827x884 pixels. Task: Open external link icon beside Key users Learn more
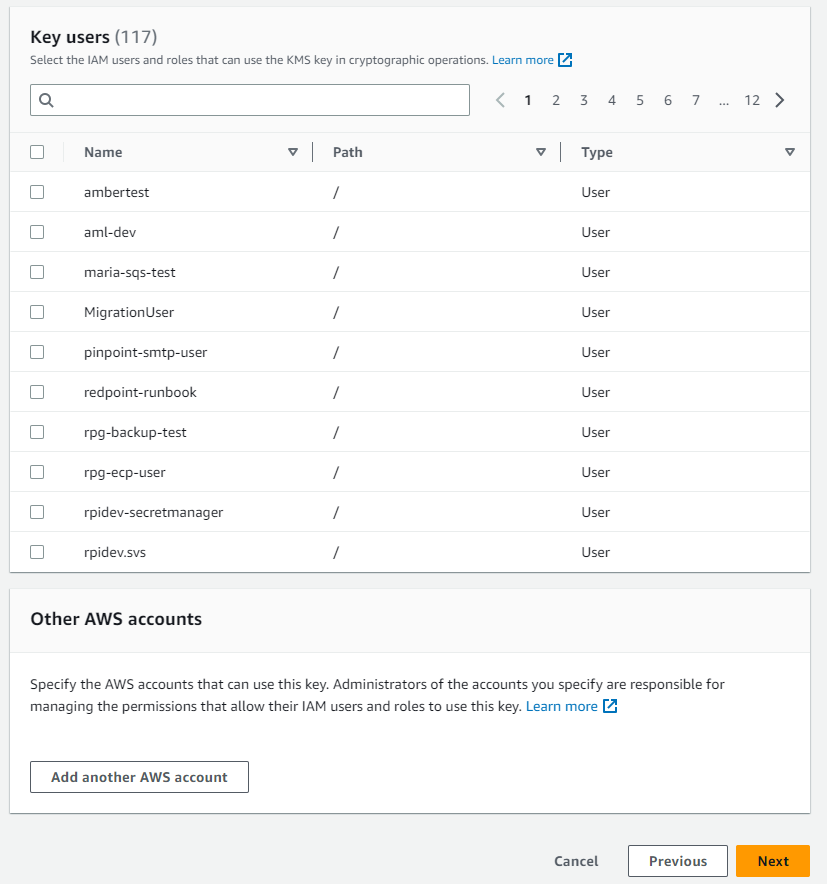click(x=565, y=60)
